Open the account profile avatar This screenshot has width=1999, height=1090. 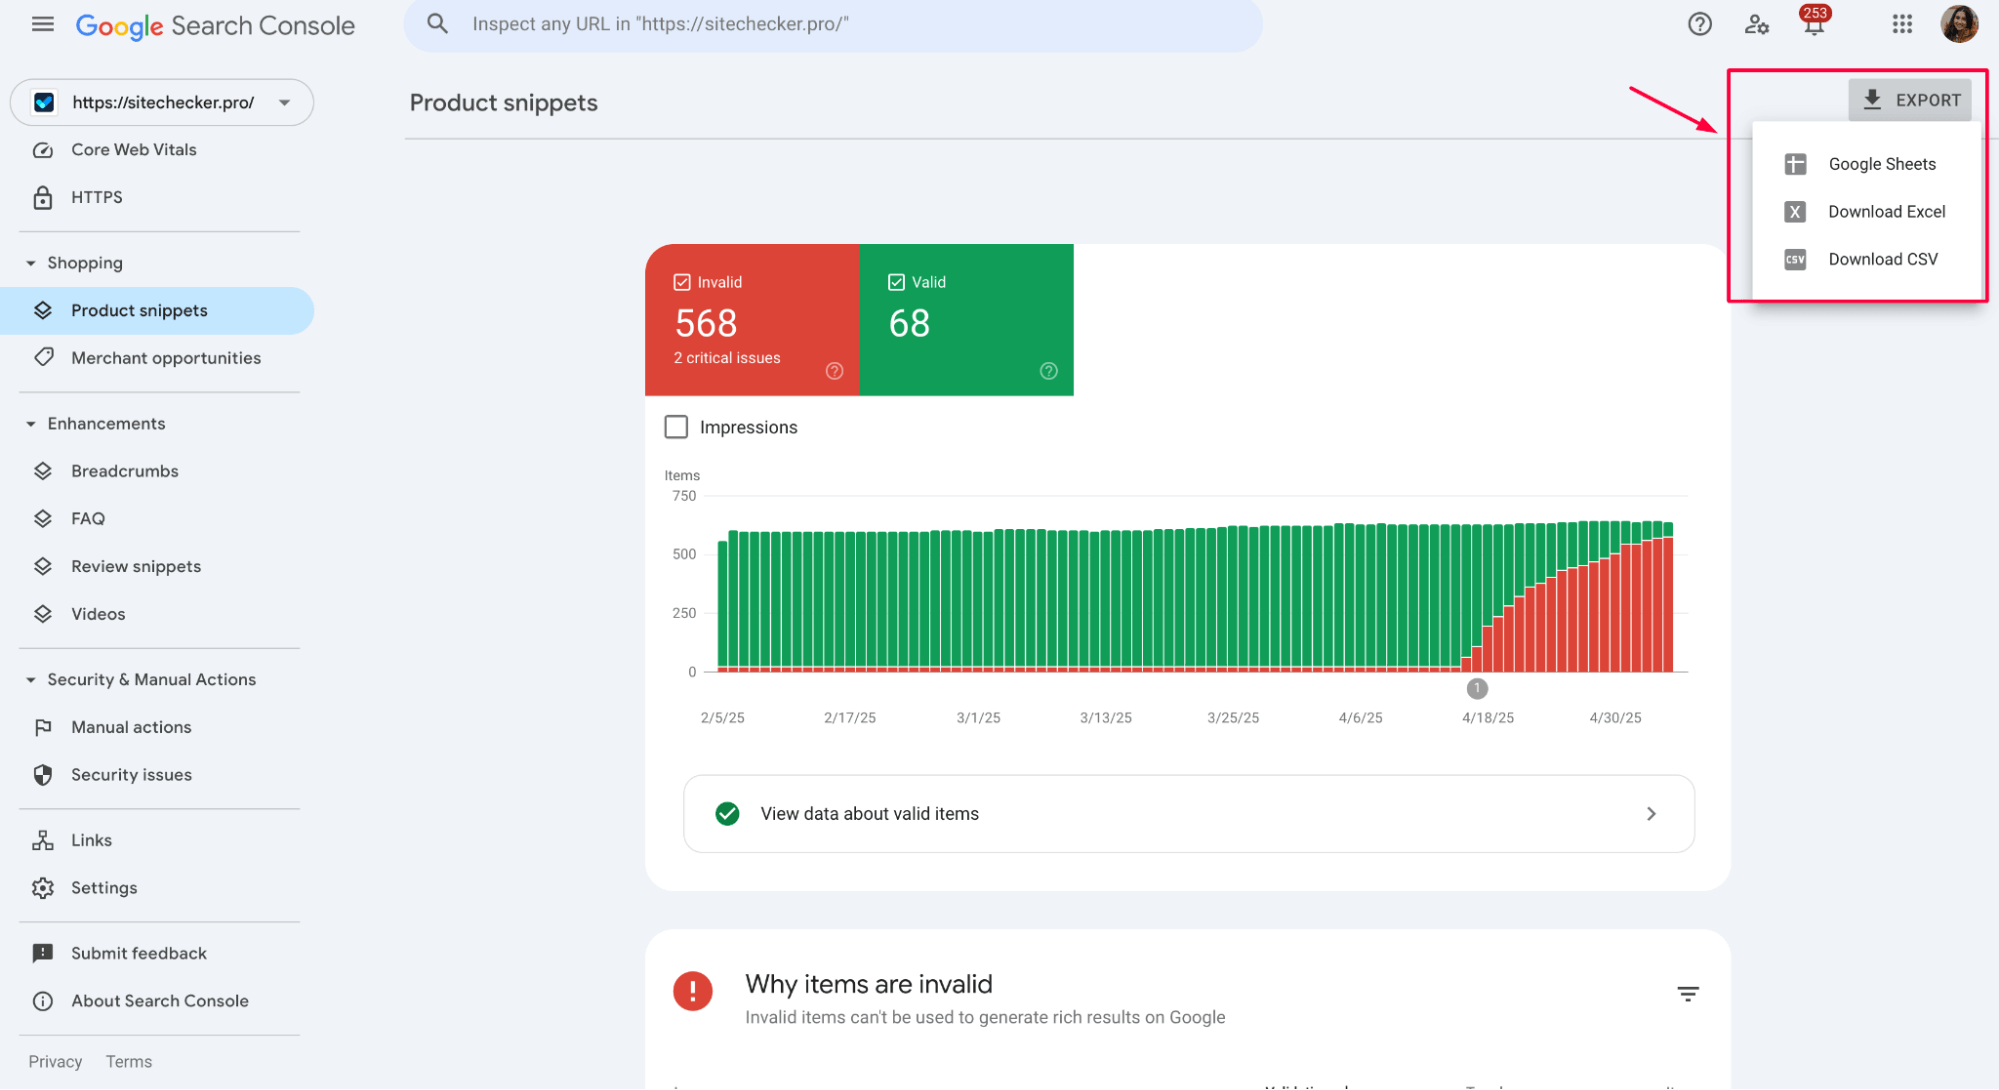pyautogui.click(x=1959, y=24)
